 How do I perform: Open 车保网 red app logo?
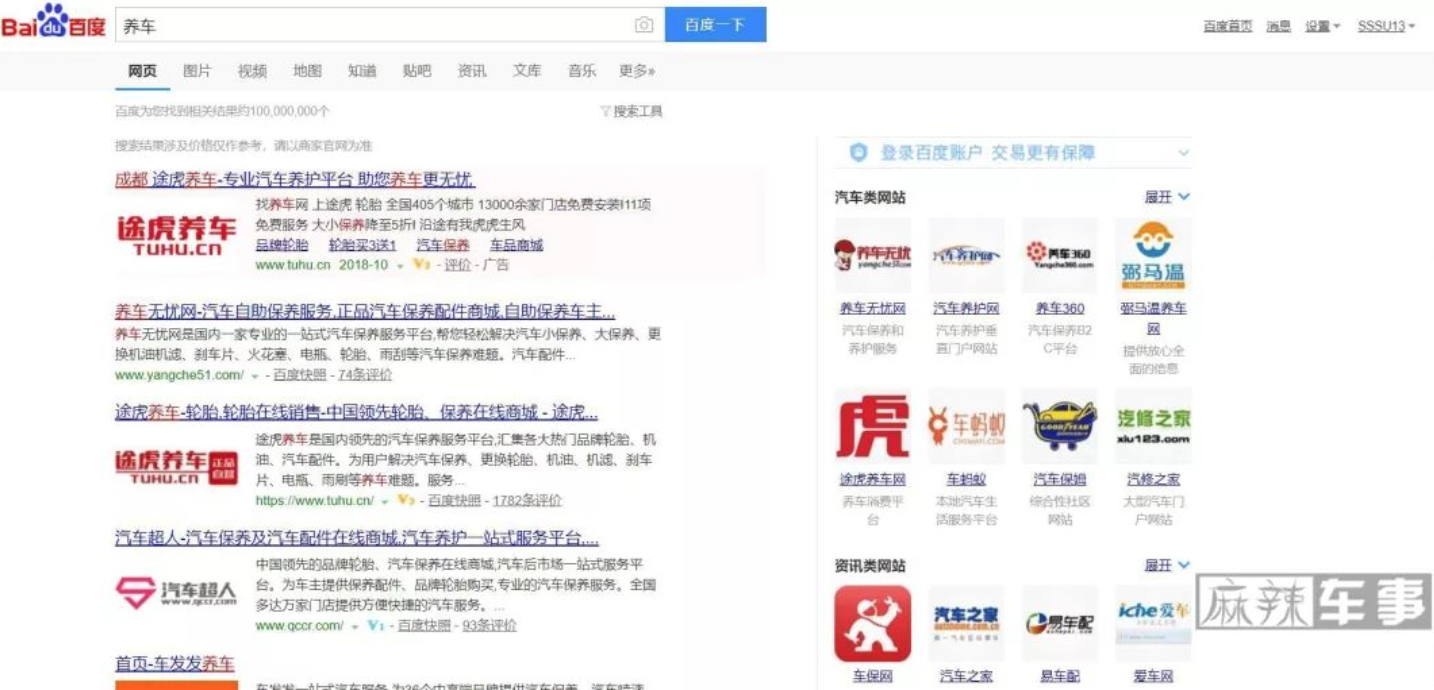872,624
